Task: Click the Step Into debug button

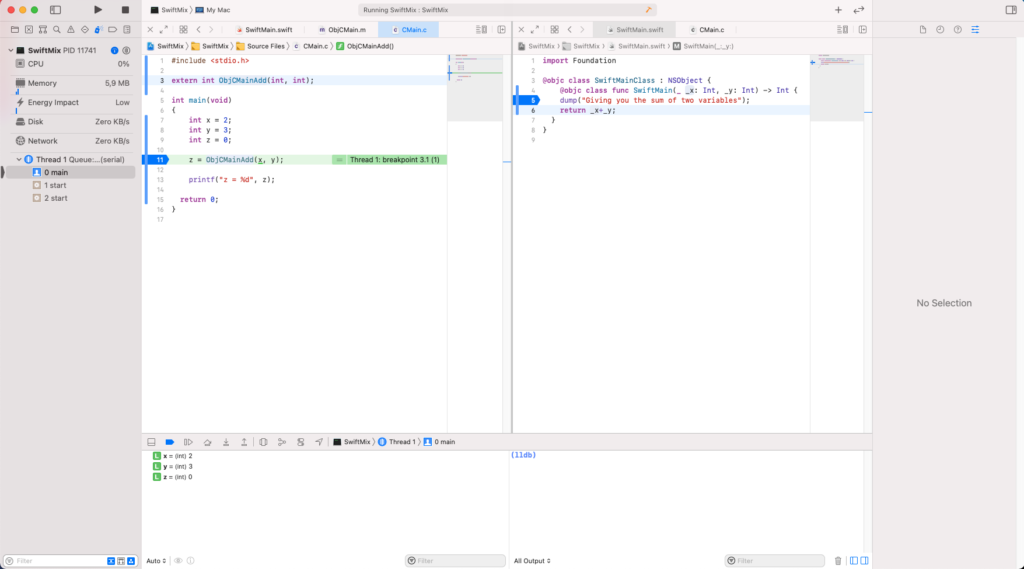Action: [225, 441]
